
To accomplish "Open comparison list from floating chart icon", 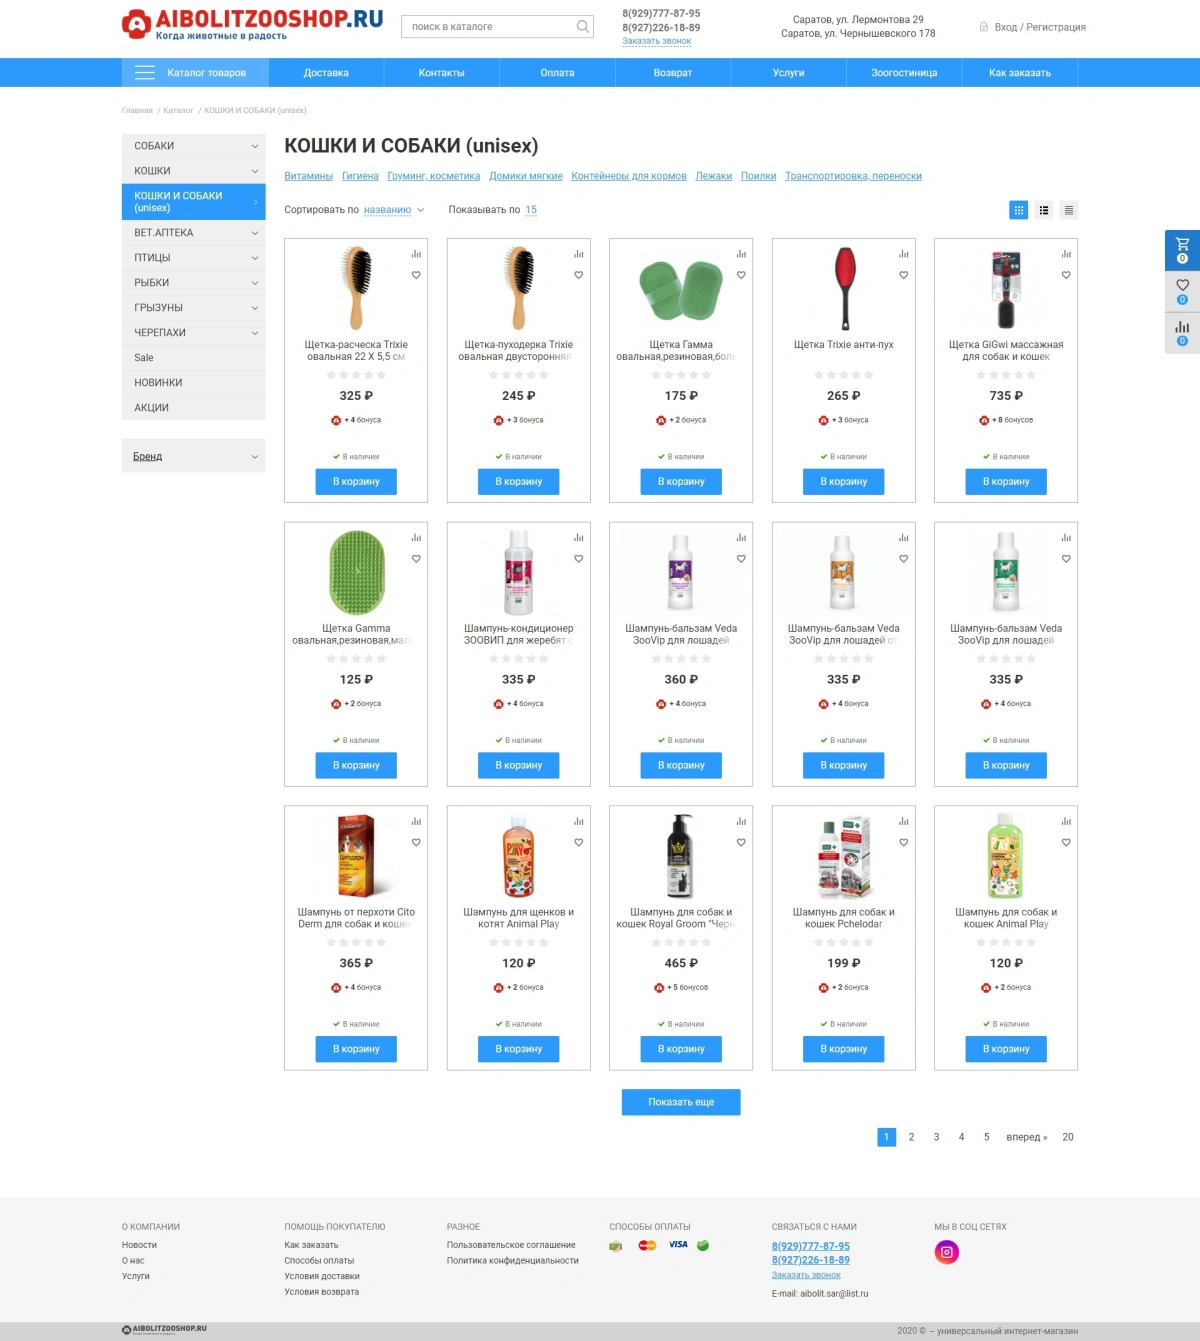I will [1182, 333].
